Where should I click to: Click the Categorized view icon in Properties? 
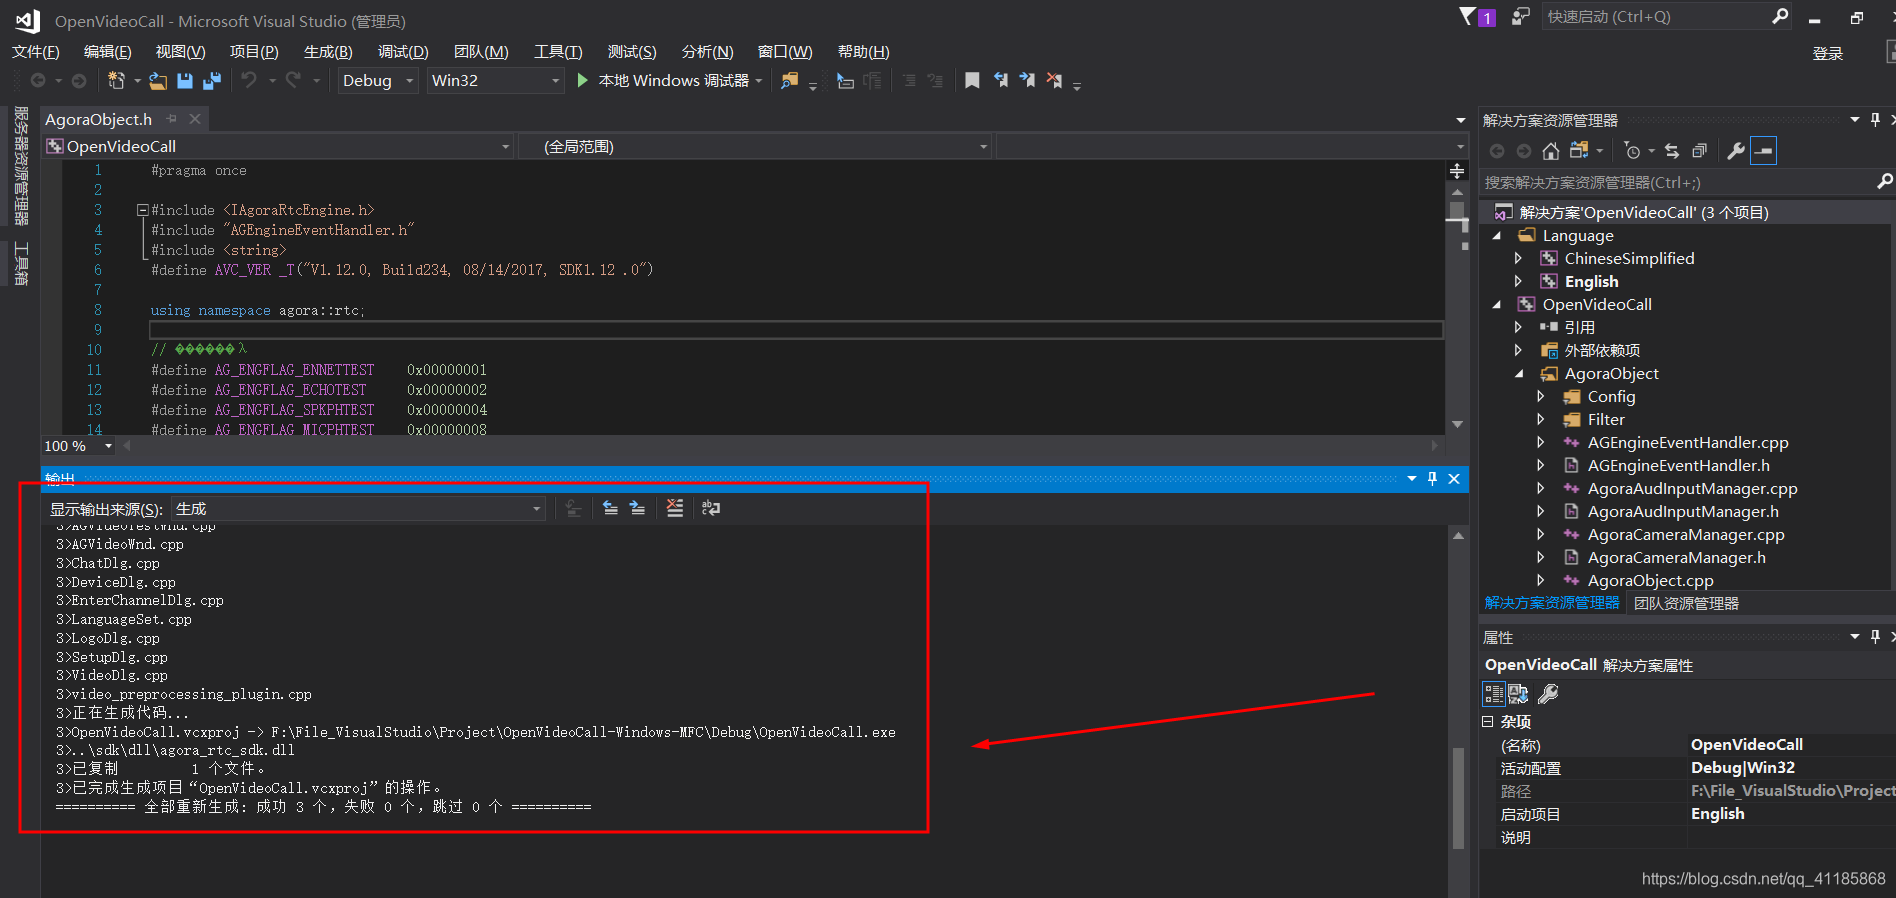pyautogui.click(x=1493, y=694)
